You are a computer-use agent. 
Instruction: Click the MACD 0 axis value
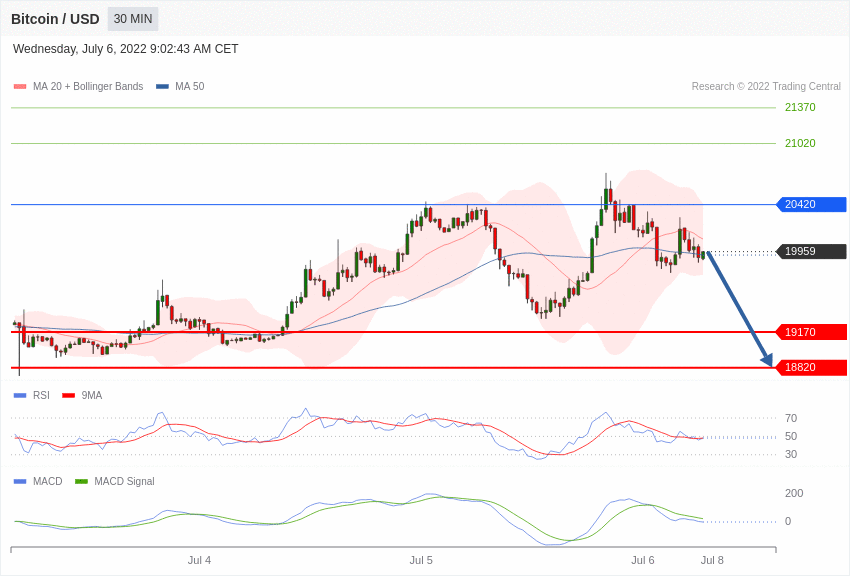click(788, 521)
